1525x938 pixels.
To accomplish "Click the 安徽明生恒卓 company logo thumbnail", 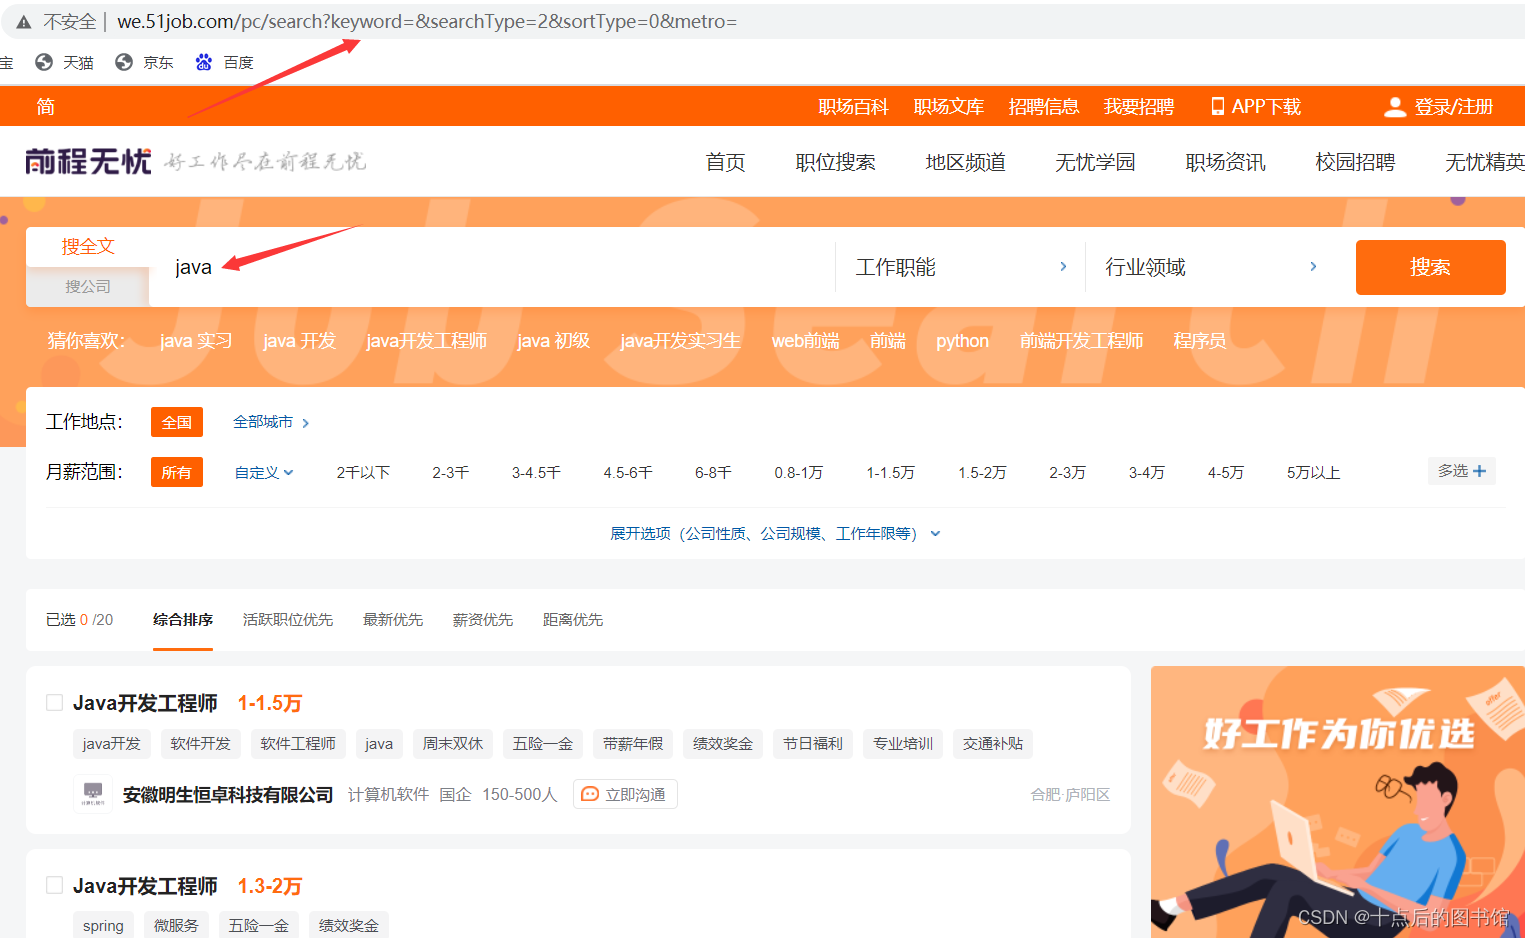I will 93,794.
